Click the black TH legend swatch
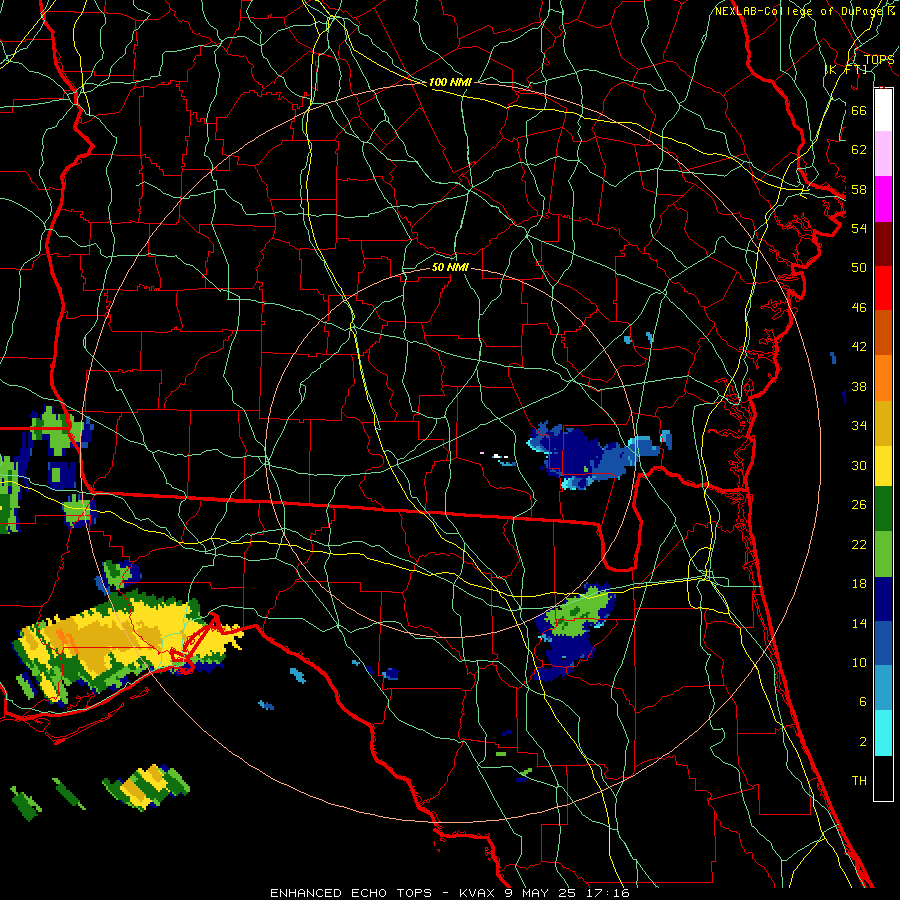 pos(883,778)
